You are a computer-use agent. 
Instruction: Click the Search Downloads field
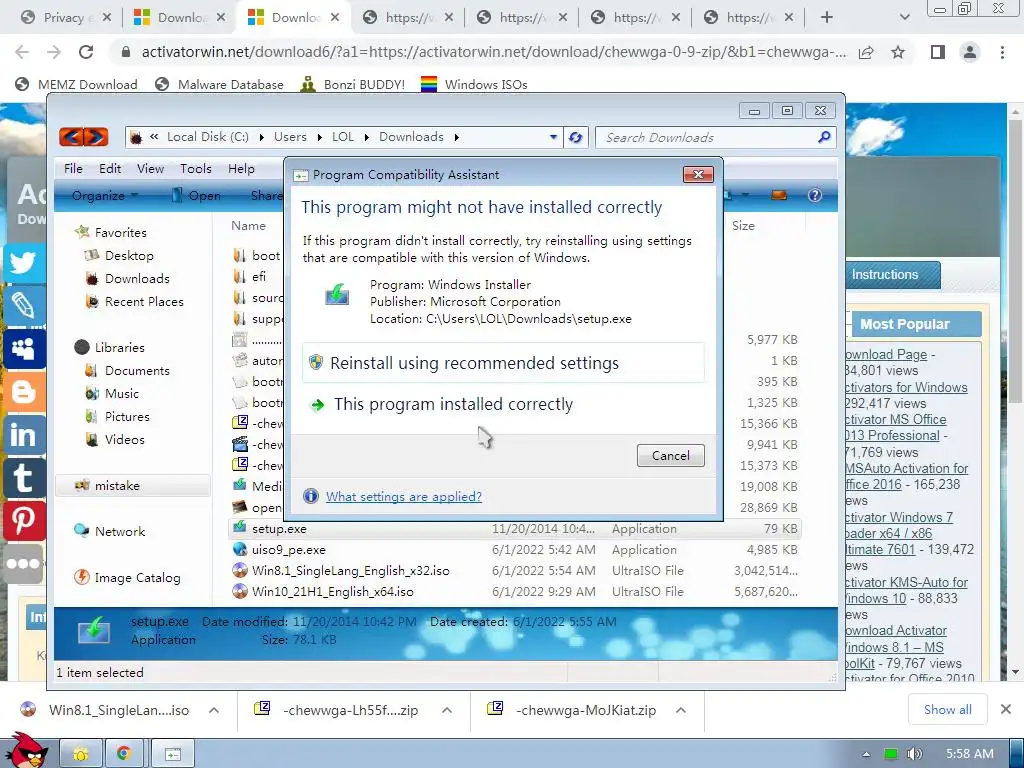click(x=707, y=137)
